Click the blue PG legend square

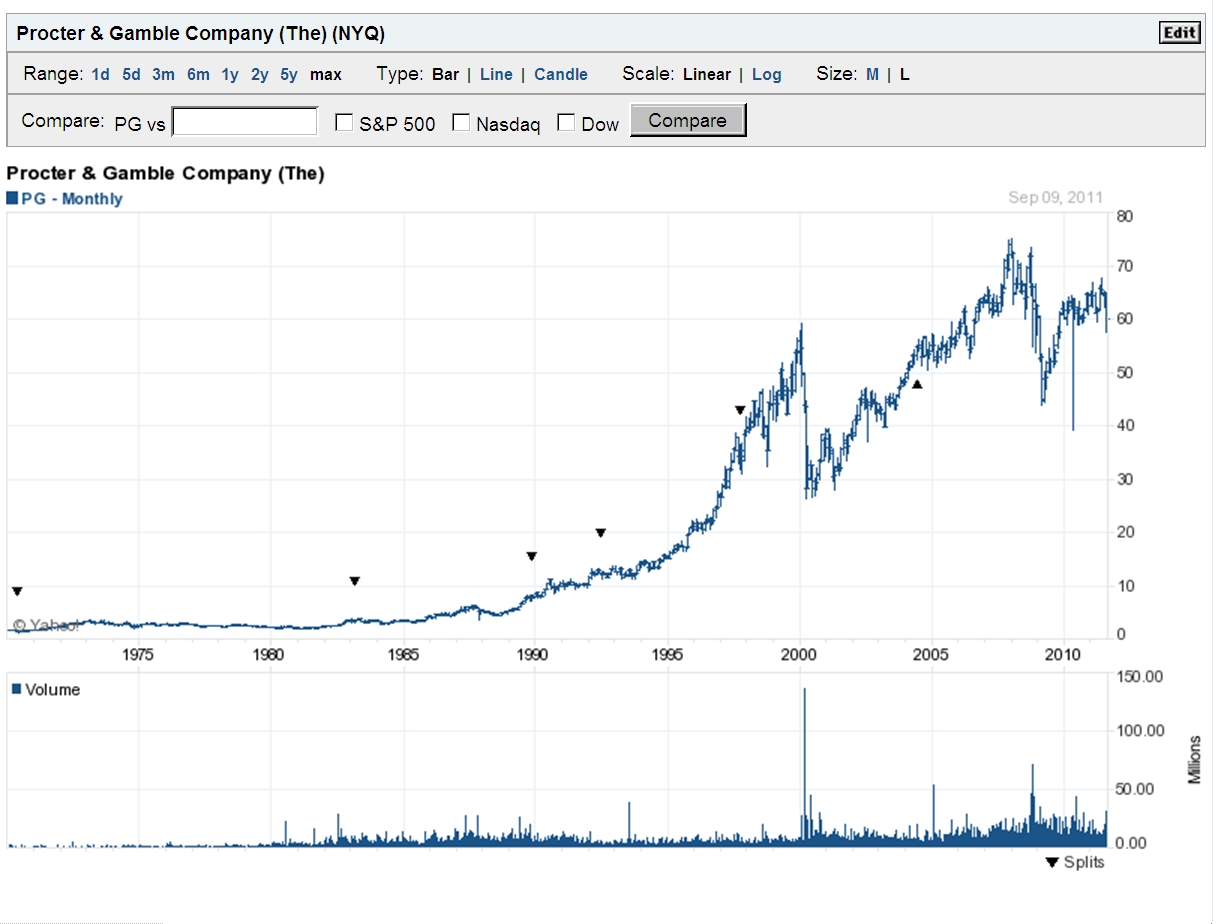(x=12, y=198)
